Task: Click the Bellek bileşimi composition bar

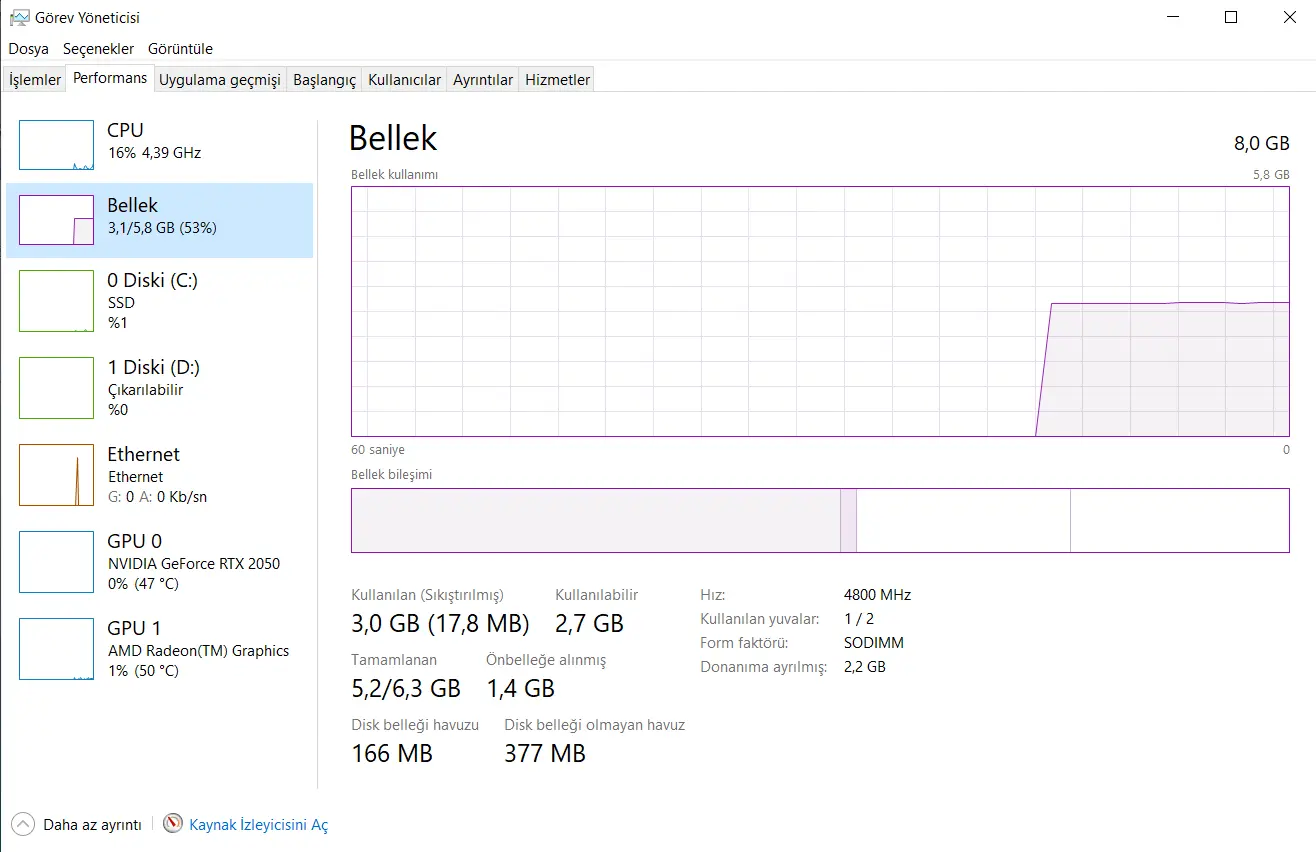Action: tap(820, 520)
